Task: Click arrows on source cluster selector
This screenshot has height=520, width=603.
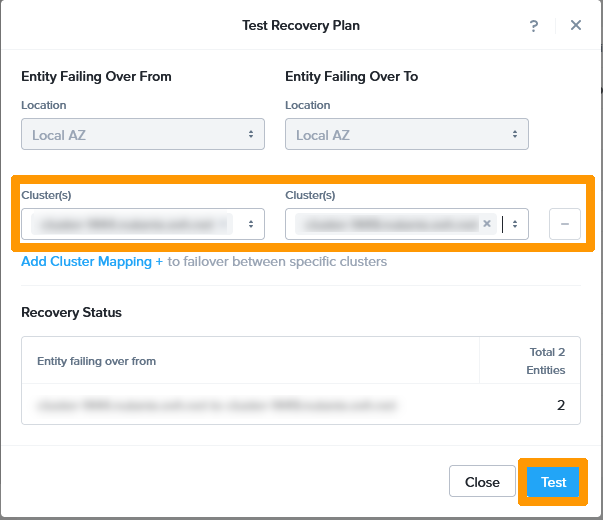Action: click(251, 224)
